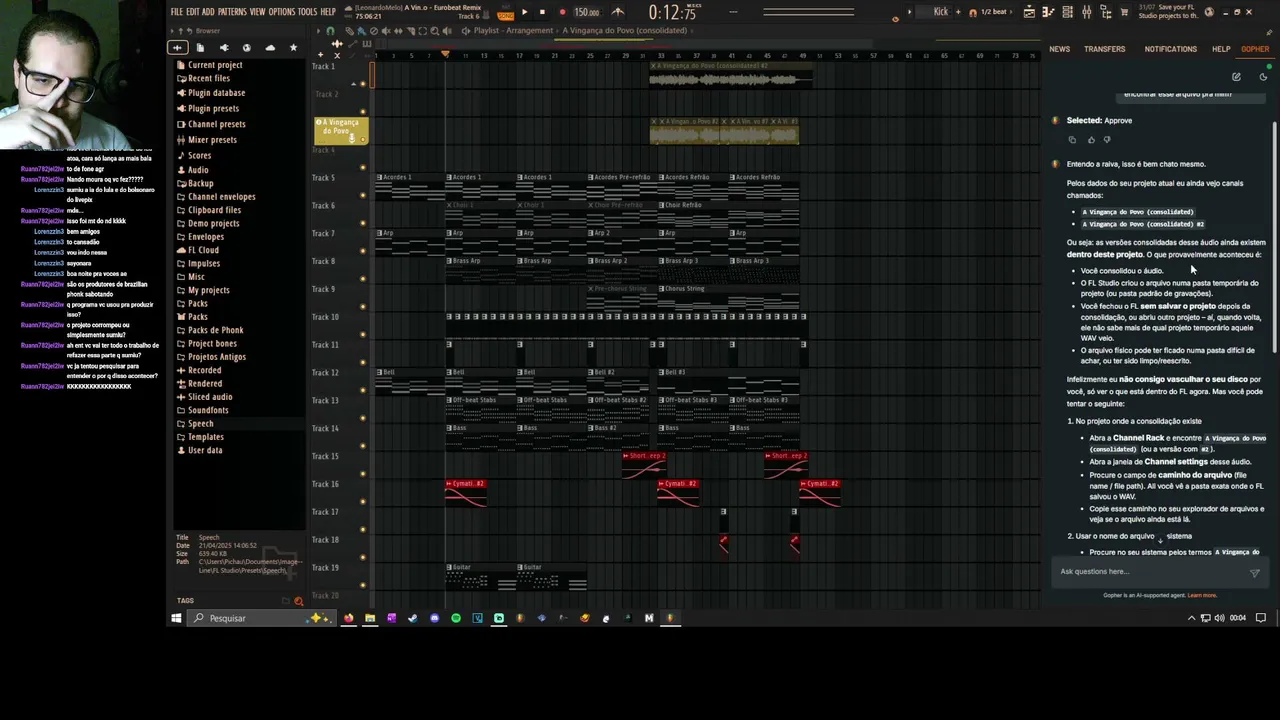Select the playlist Mute tool
Image resolution: width=1280 pixels, height=720 pixels.
(385, 31)
